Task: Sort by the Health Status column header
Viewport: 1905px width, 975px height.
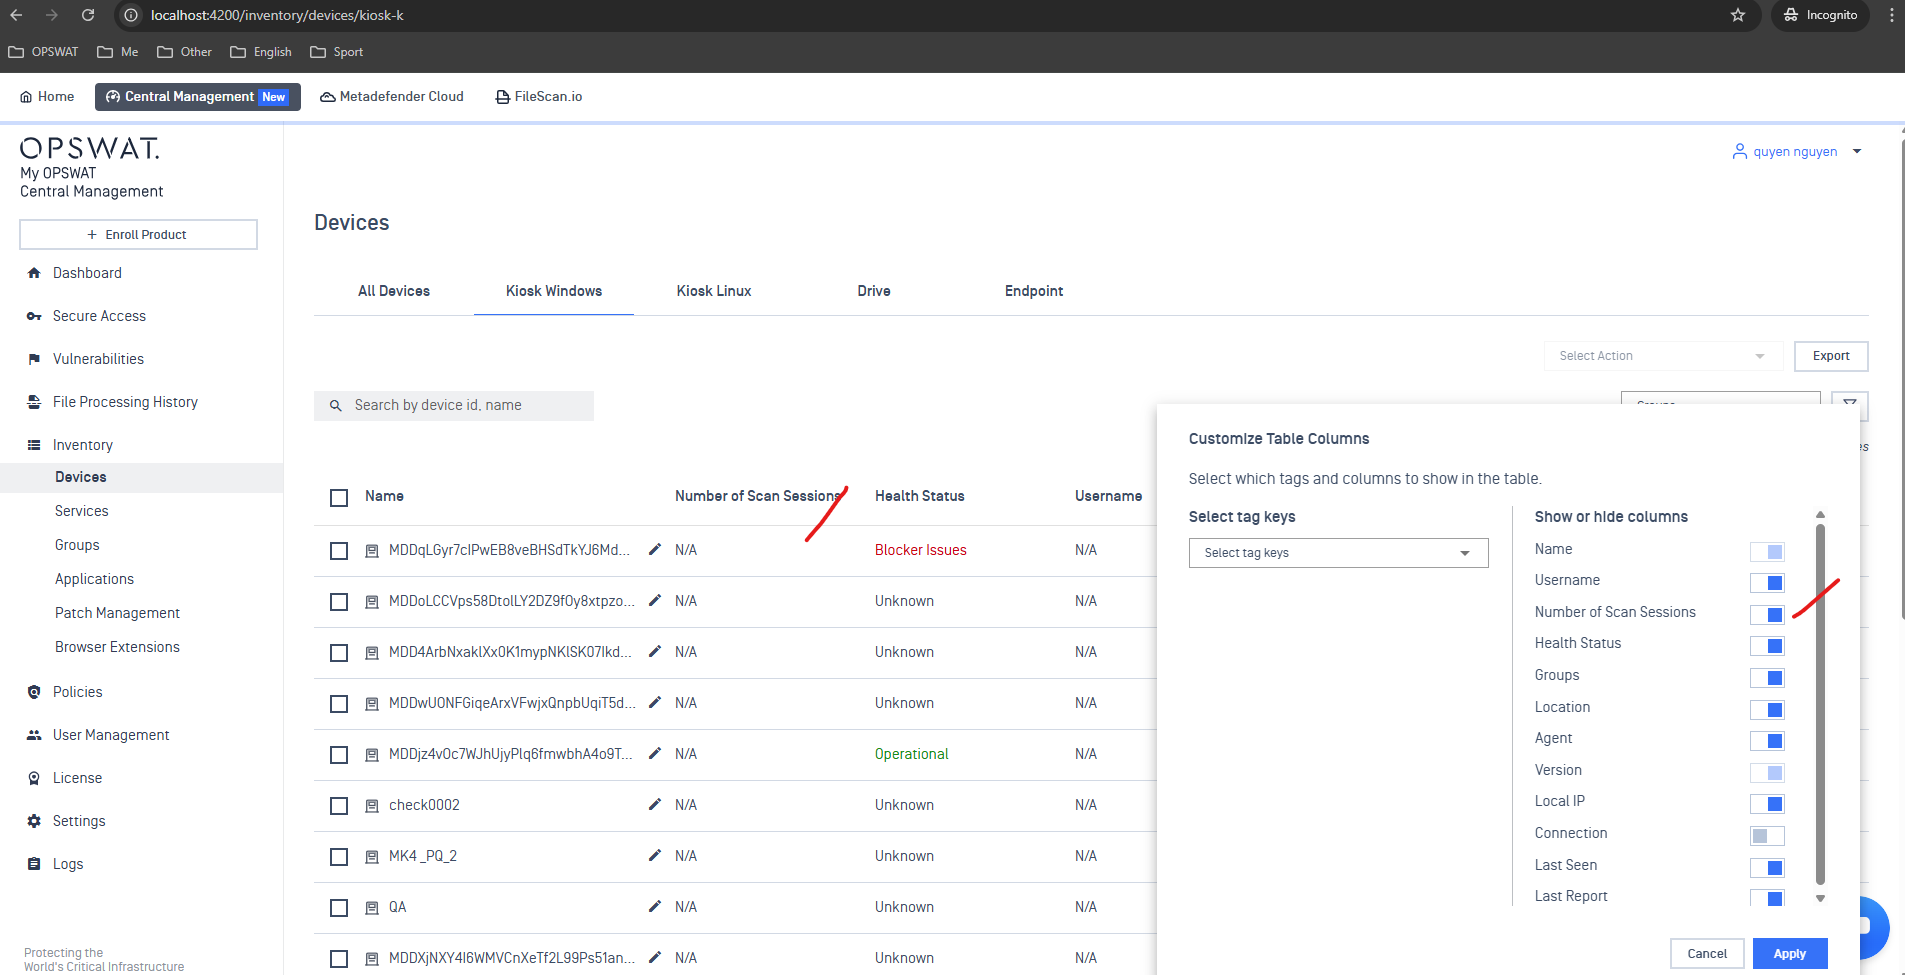Action: [919, 496]
